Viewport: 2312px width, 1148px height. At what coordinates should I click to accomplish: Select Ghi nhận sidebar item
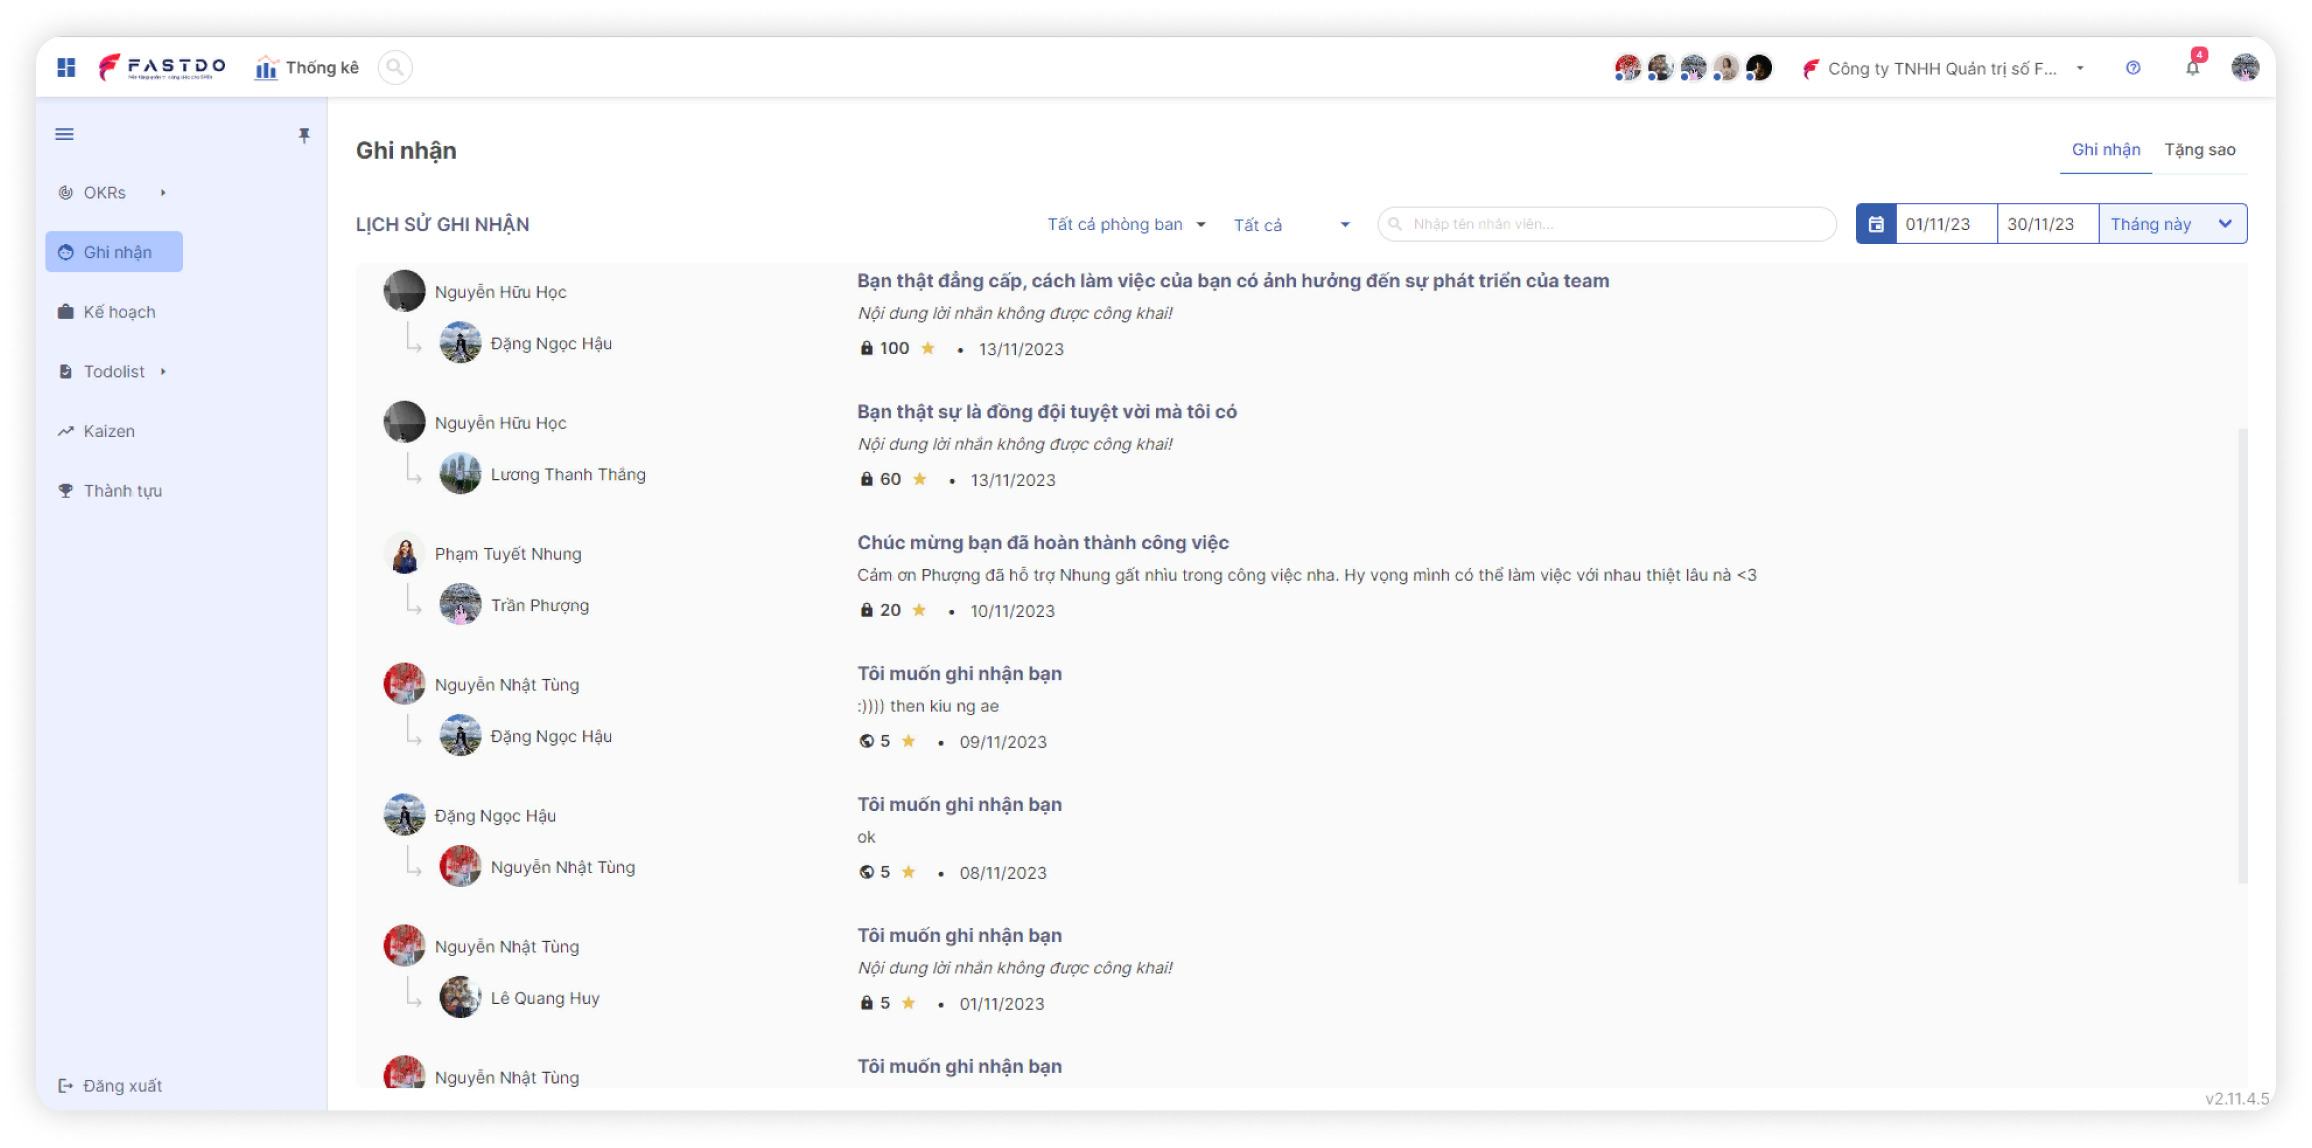point(114,252)
